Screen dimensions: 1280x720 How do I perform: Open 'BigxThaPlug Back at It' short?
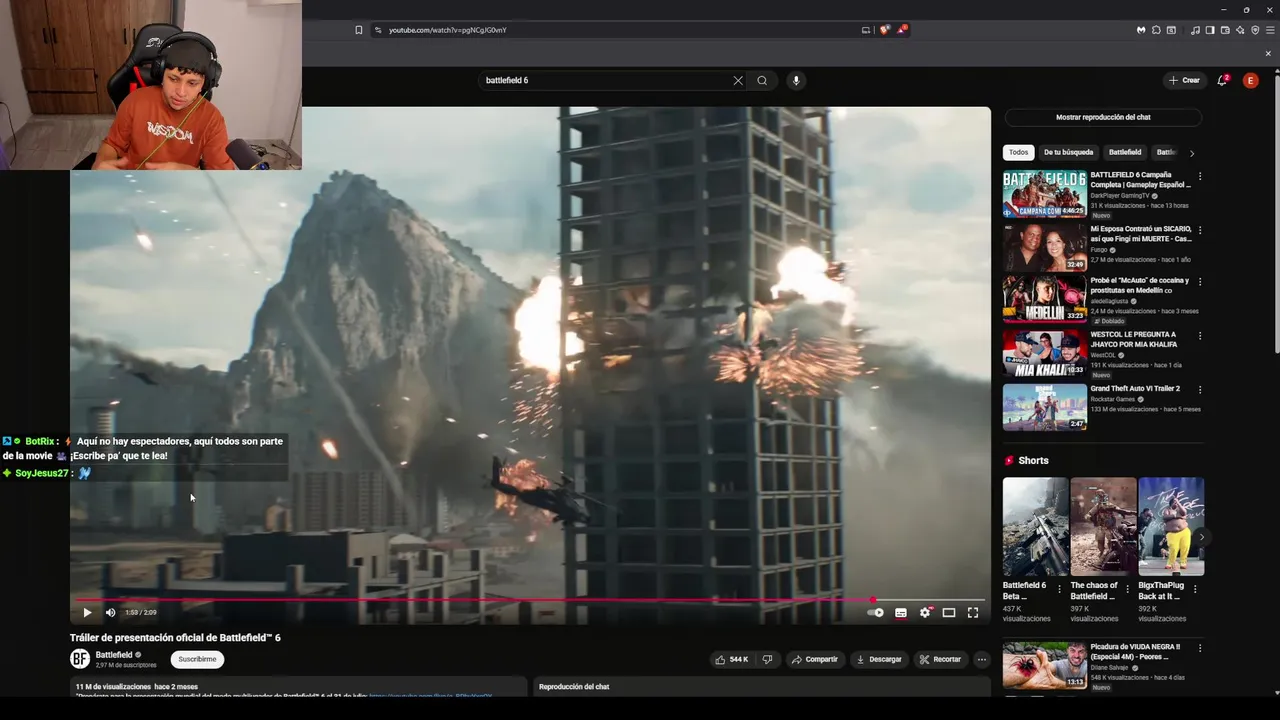click(x=1170, y=527)
